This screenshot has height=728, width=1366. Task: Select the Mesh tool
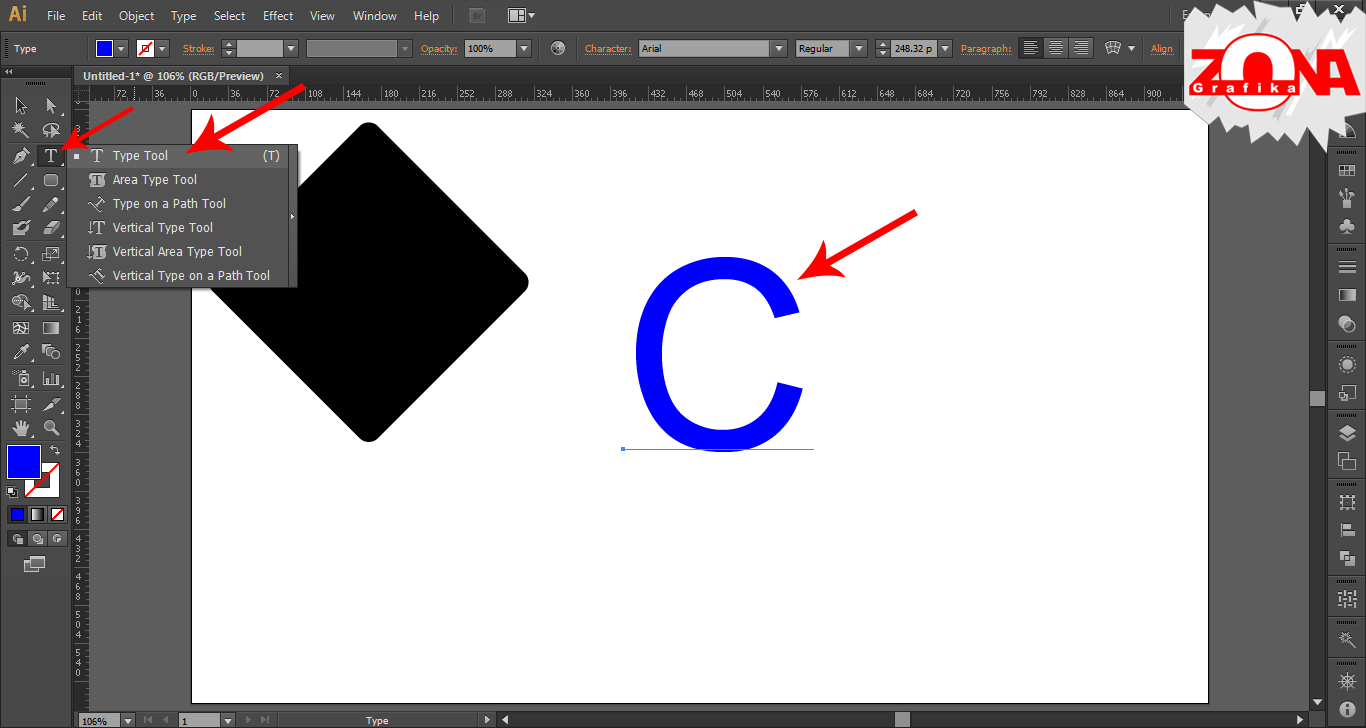(x=21, y=328)
